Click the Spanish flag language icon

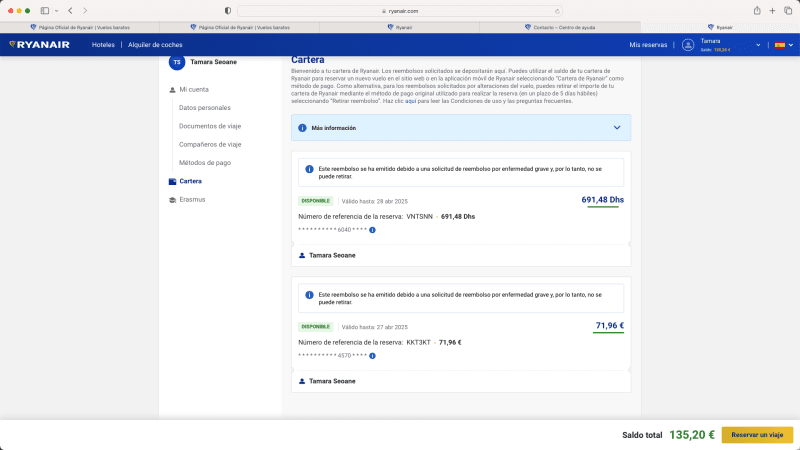click(780, 45)
